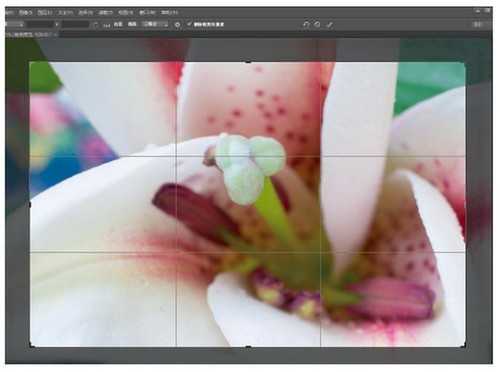Image resolution: width=500 pixels, height=372 pixels.
Task: Select the Straighten ruler icon
Action: [107, 25]
